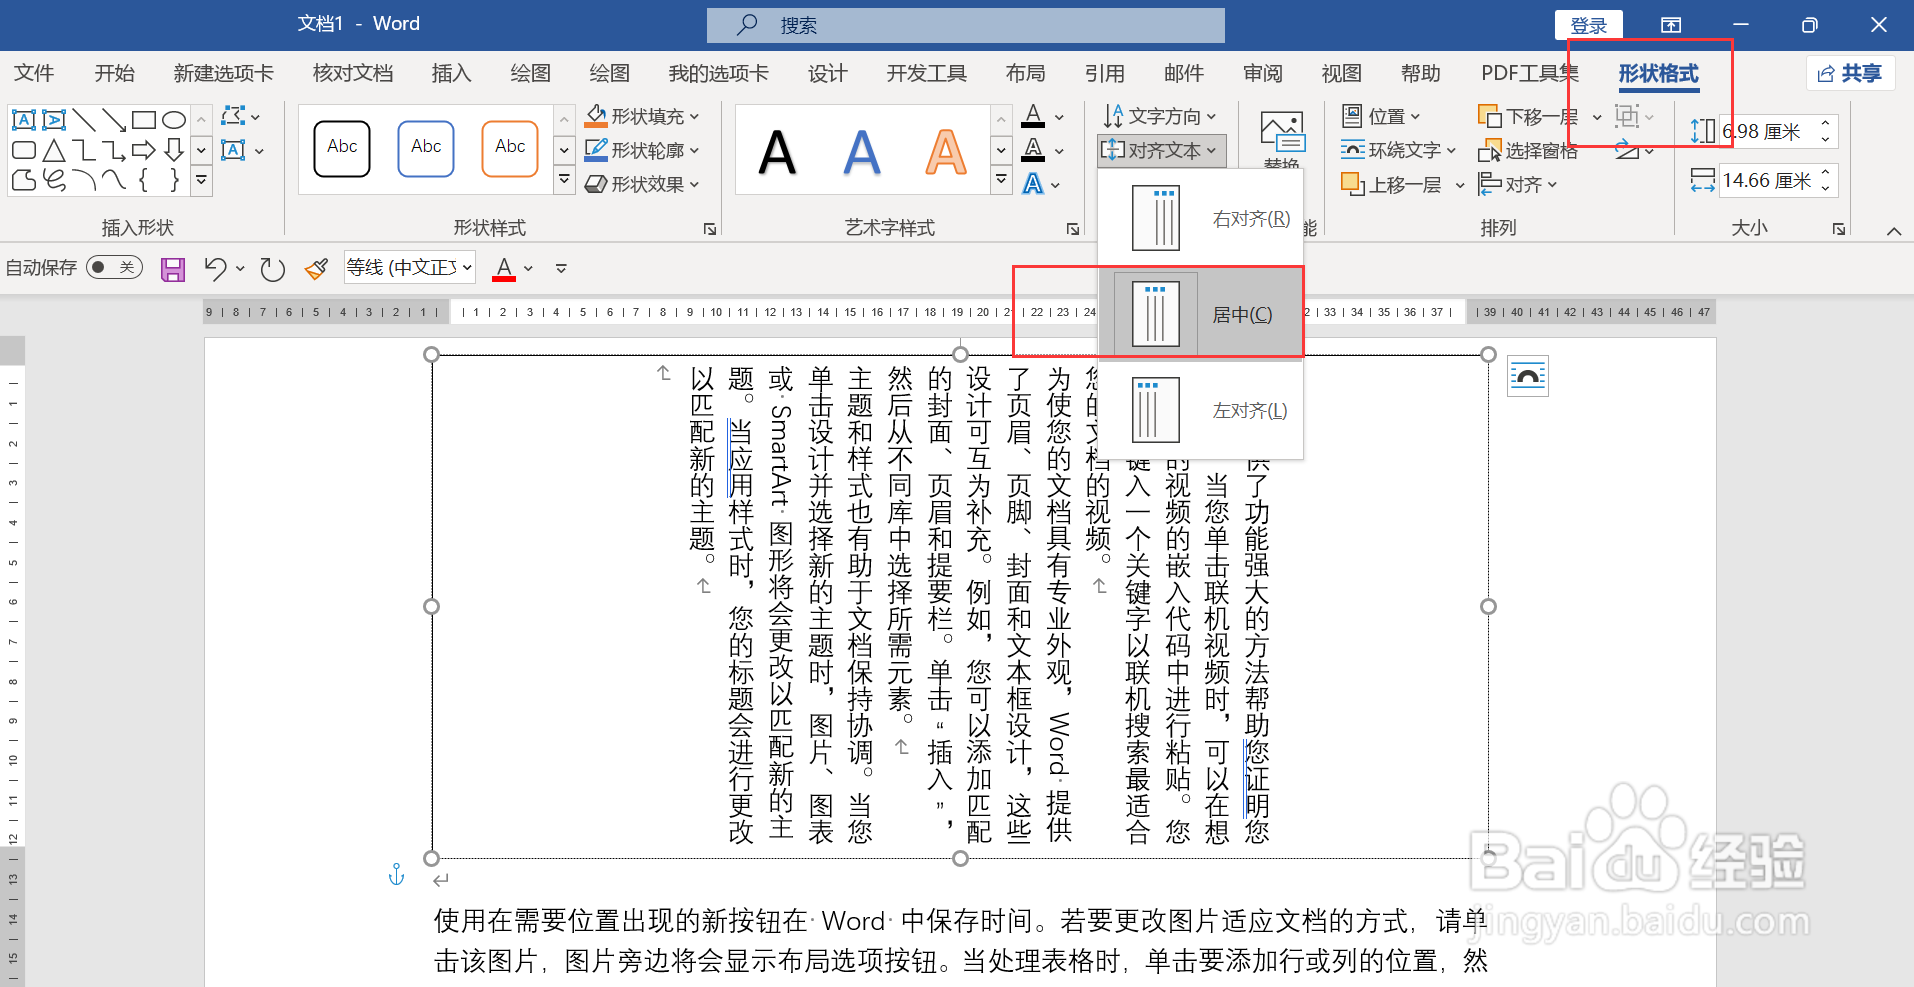Apply the blue outline Abc shape style

(426, 148)
